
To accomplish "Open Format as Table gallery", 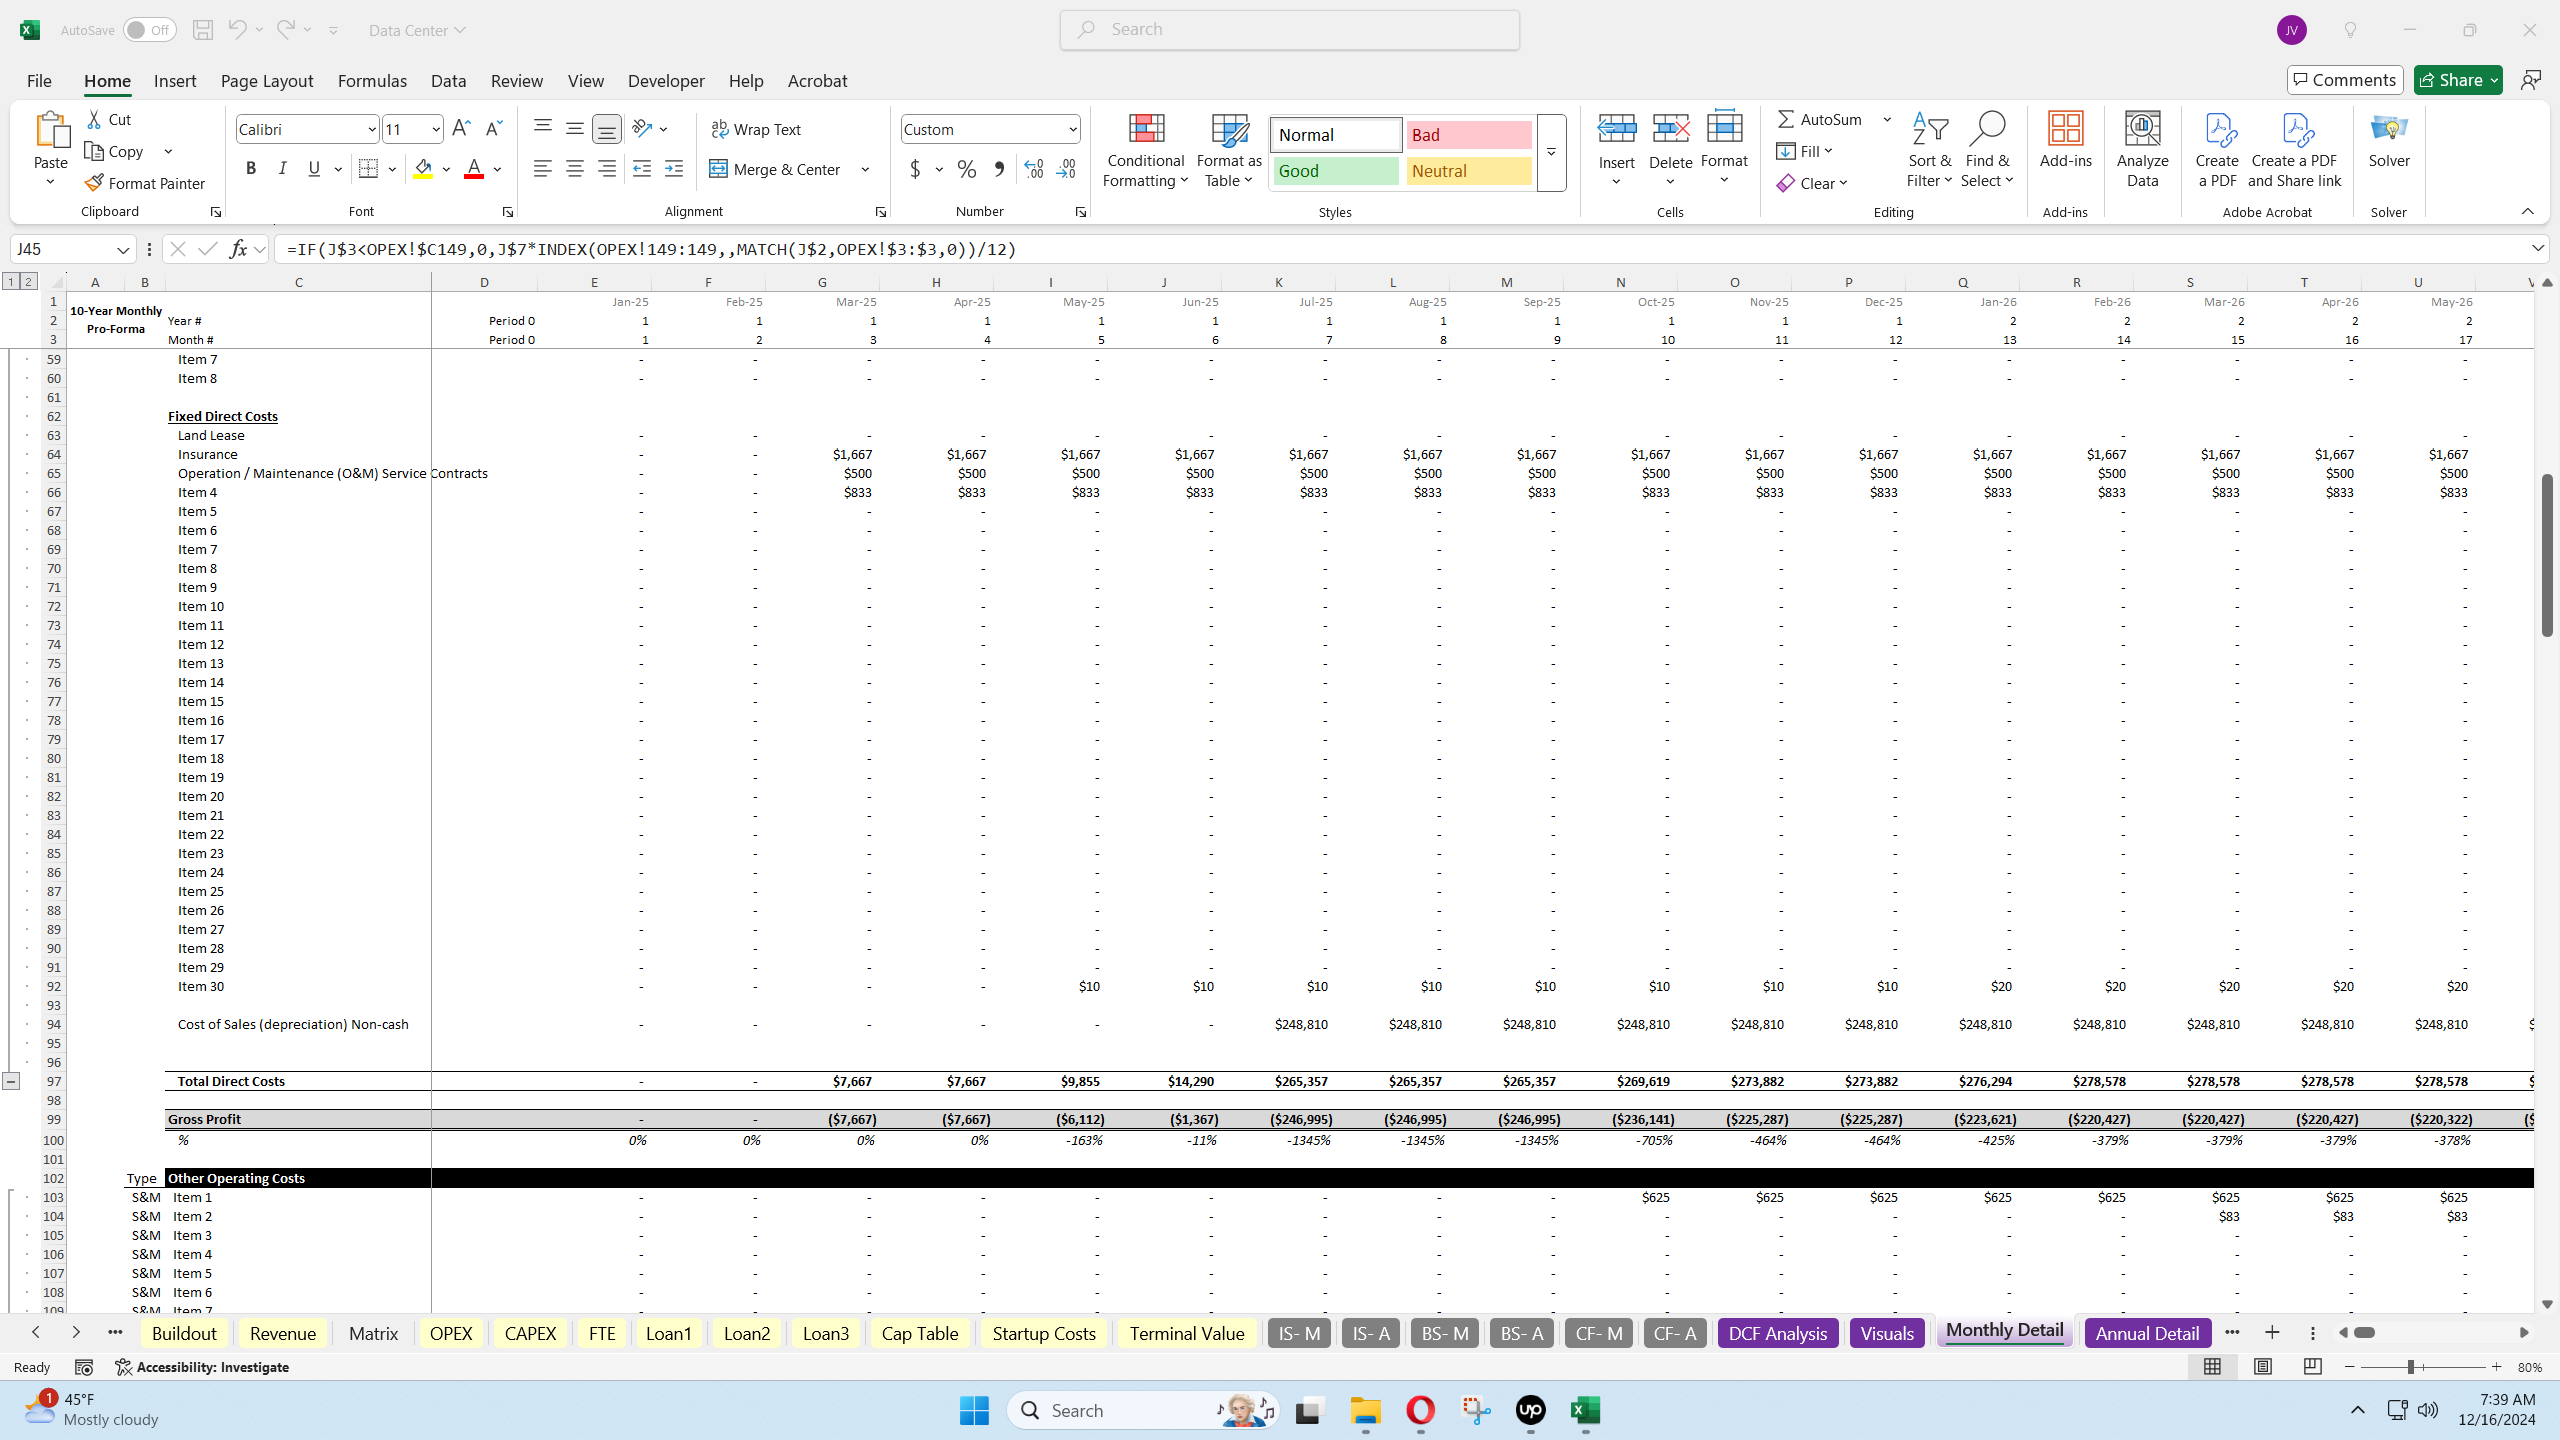I will [1229, 150].
